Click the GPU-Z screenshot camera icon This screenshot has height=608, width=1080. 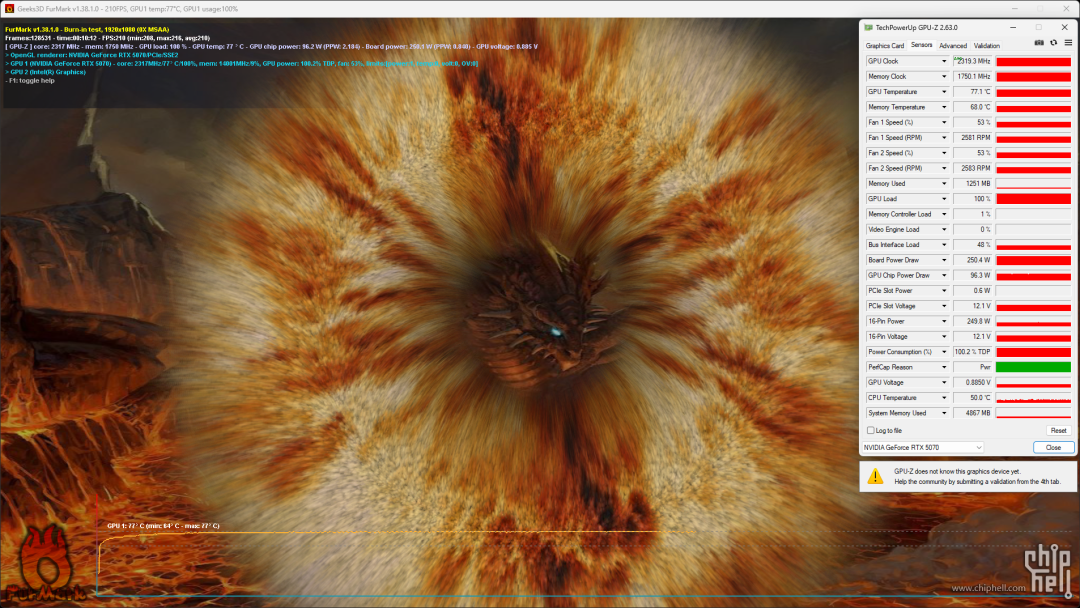point(1039,43)
